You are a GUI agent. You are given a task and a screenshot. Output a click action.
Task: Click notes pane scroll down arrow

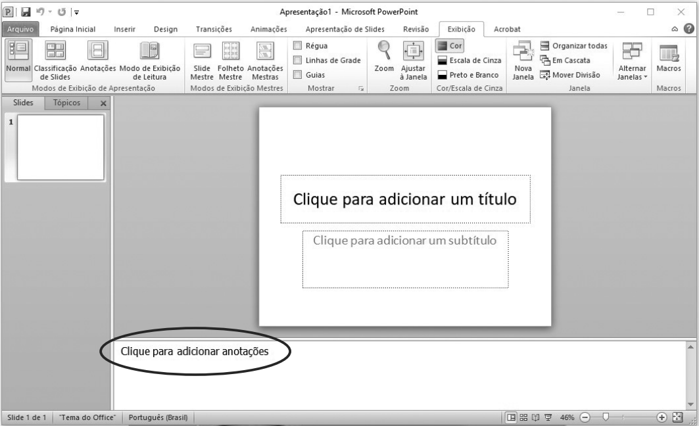point(691,405)
